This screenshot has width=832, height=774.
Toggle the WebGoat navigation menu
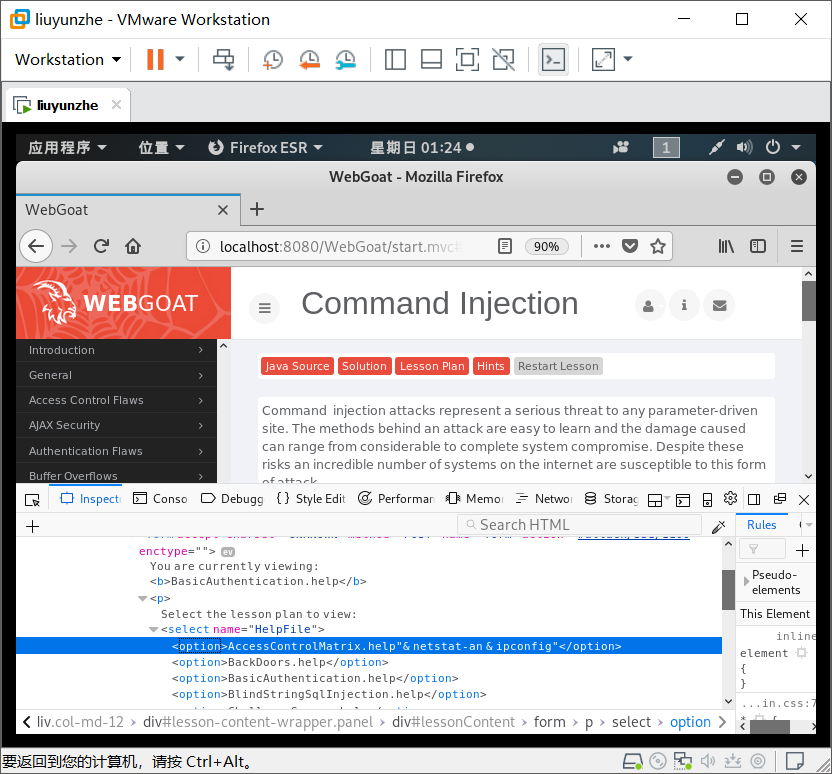pyautogui.click(x=265, y=308)
